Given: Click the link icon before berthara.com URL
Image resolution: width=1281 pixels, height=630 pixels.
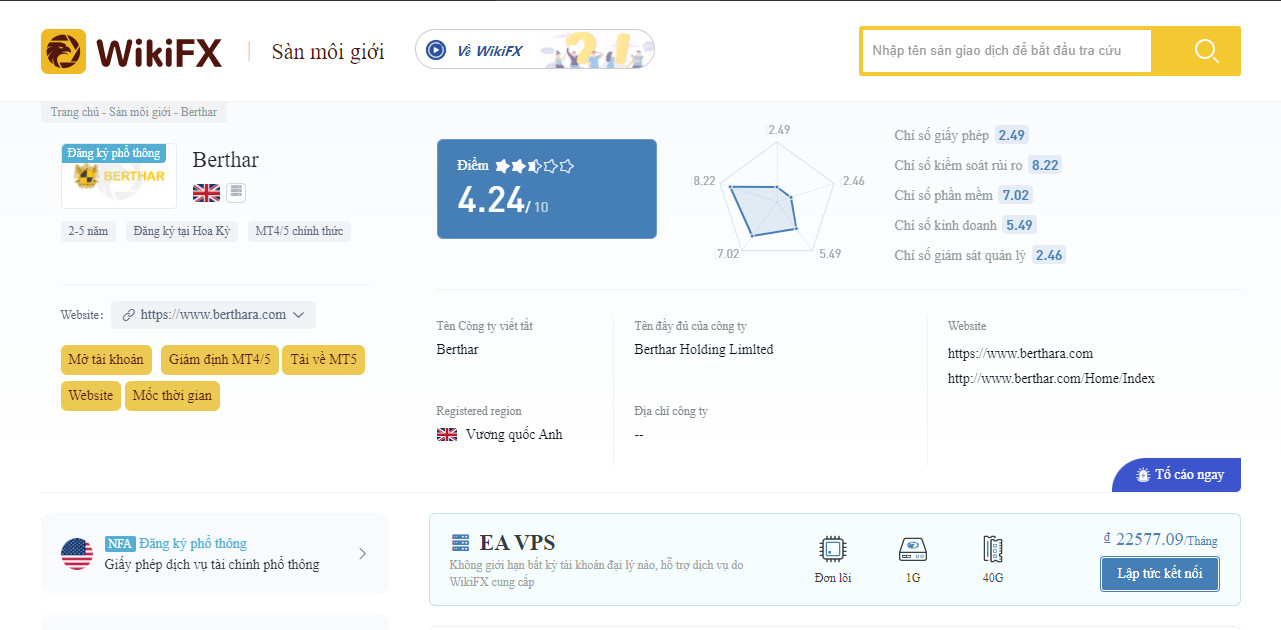Looking at the screenshot, I should [128, 314].
